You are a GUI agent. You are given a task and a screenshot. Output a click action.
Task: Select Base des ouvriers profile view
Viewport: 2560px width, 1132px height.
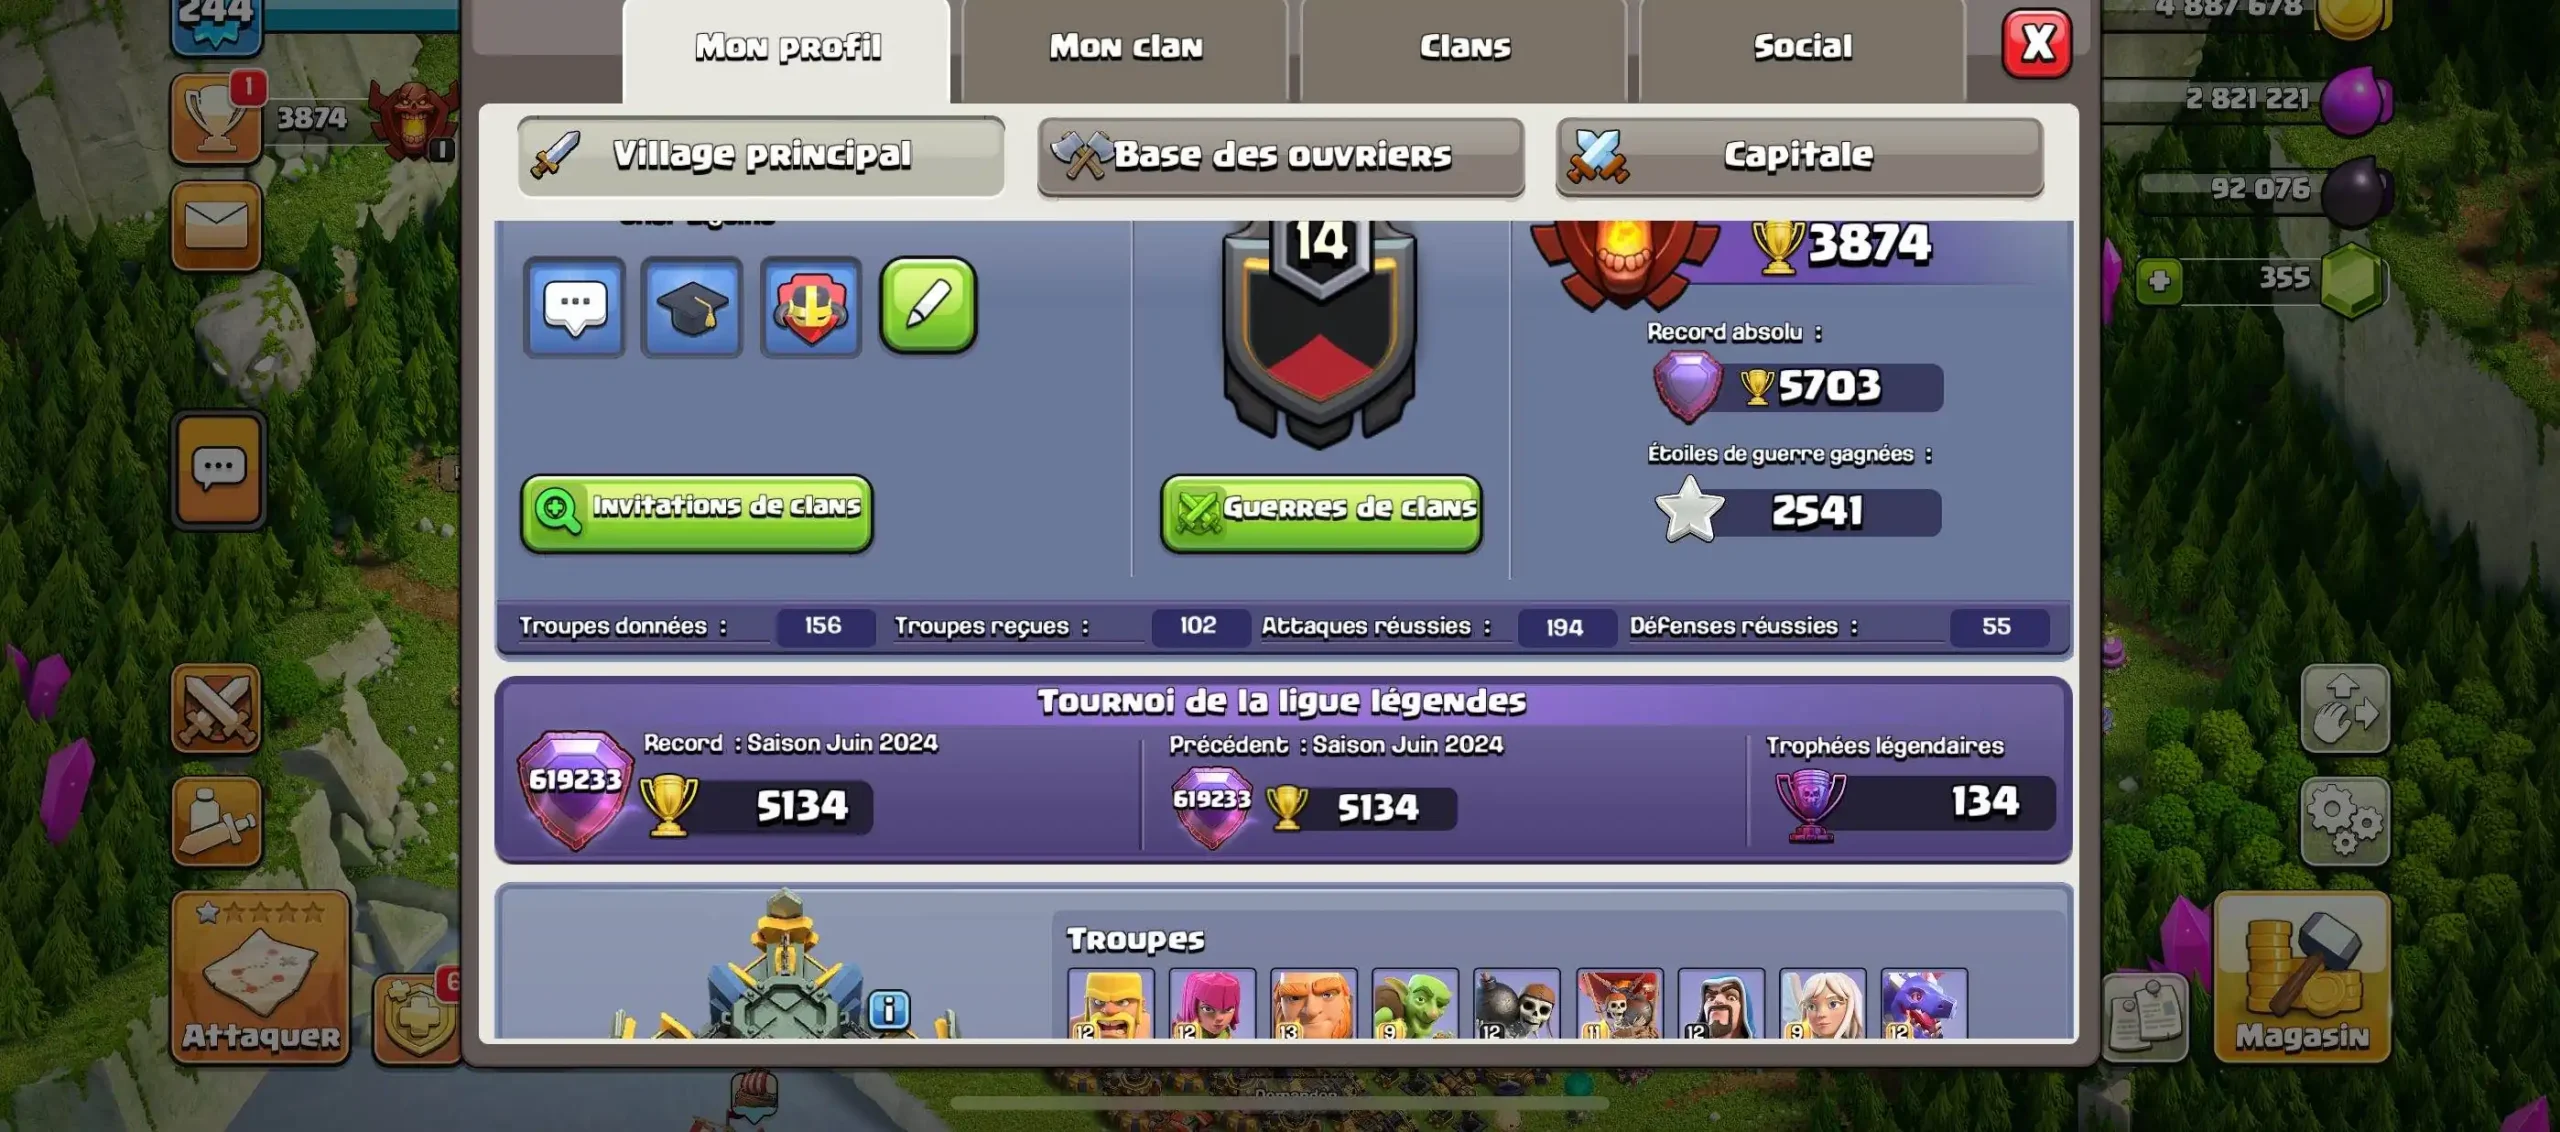click(1281, 156)
